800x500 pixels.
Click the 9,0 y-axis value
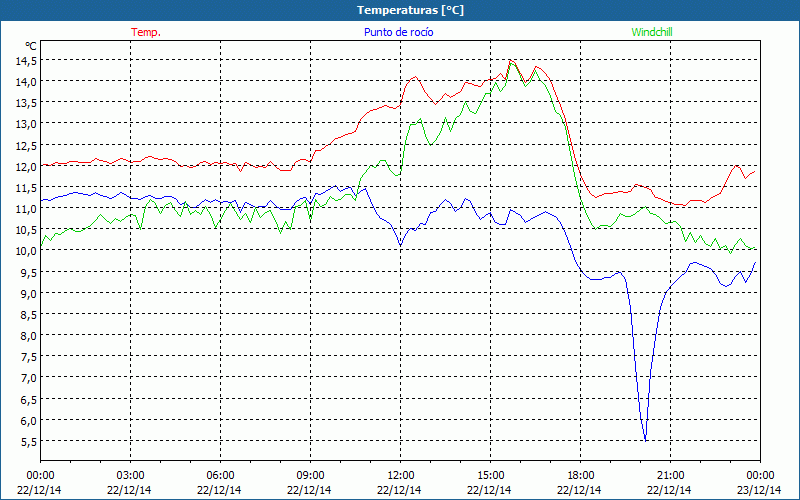click(29, 293)
